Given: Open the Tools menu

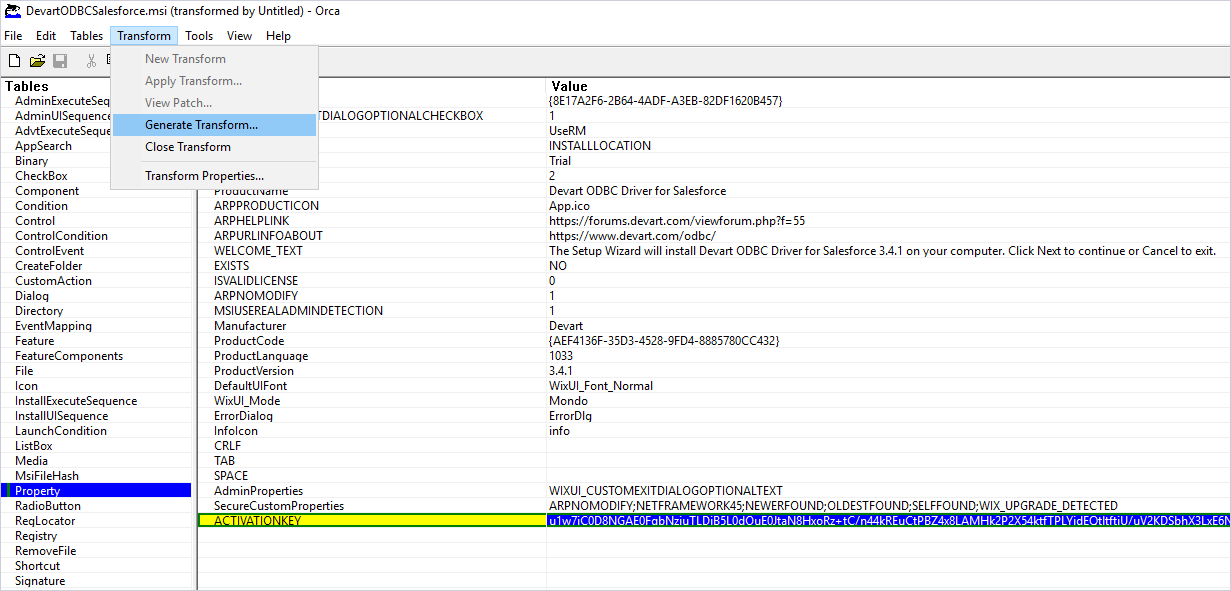Looking at the screenshot, I should (199, 35).
